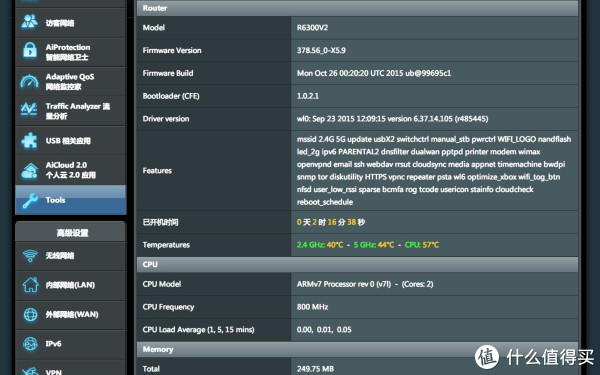This screenshot has height=375, width=600.
Task: Click the Features row label
Action: pos(157,170)
